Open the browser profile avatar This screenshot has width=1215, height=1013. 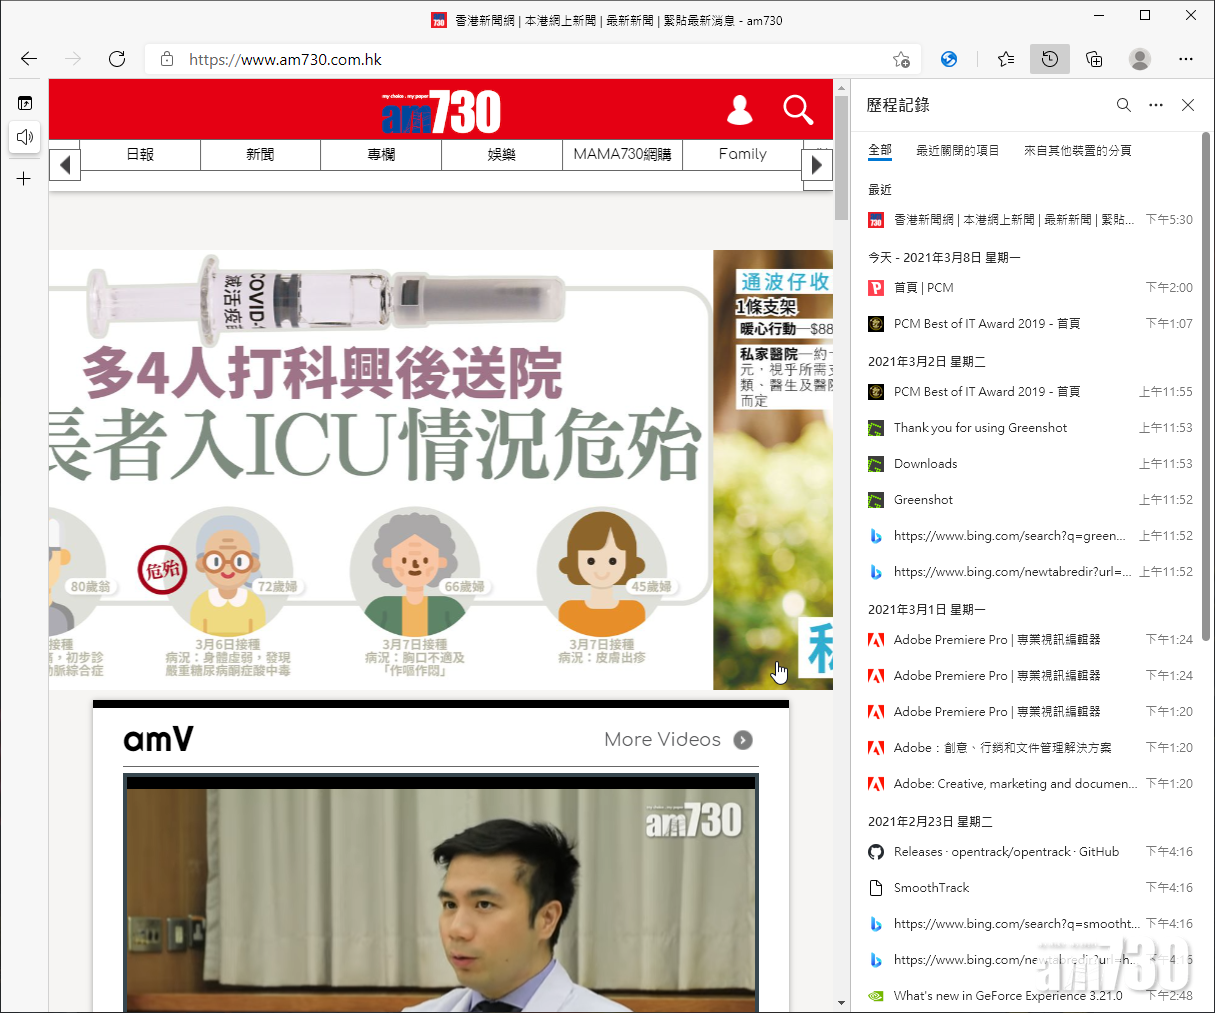(x=1139, y=59)
